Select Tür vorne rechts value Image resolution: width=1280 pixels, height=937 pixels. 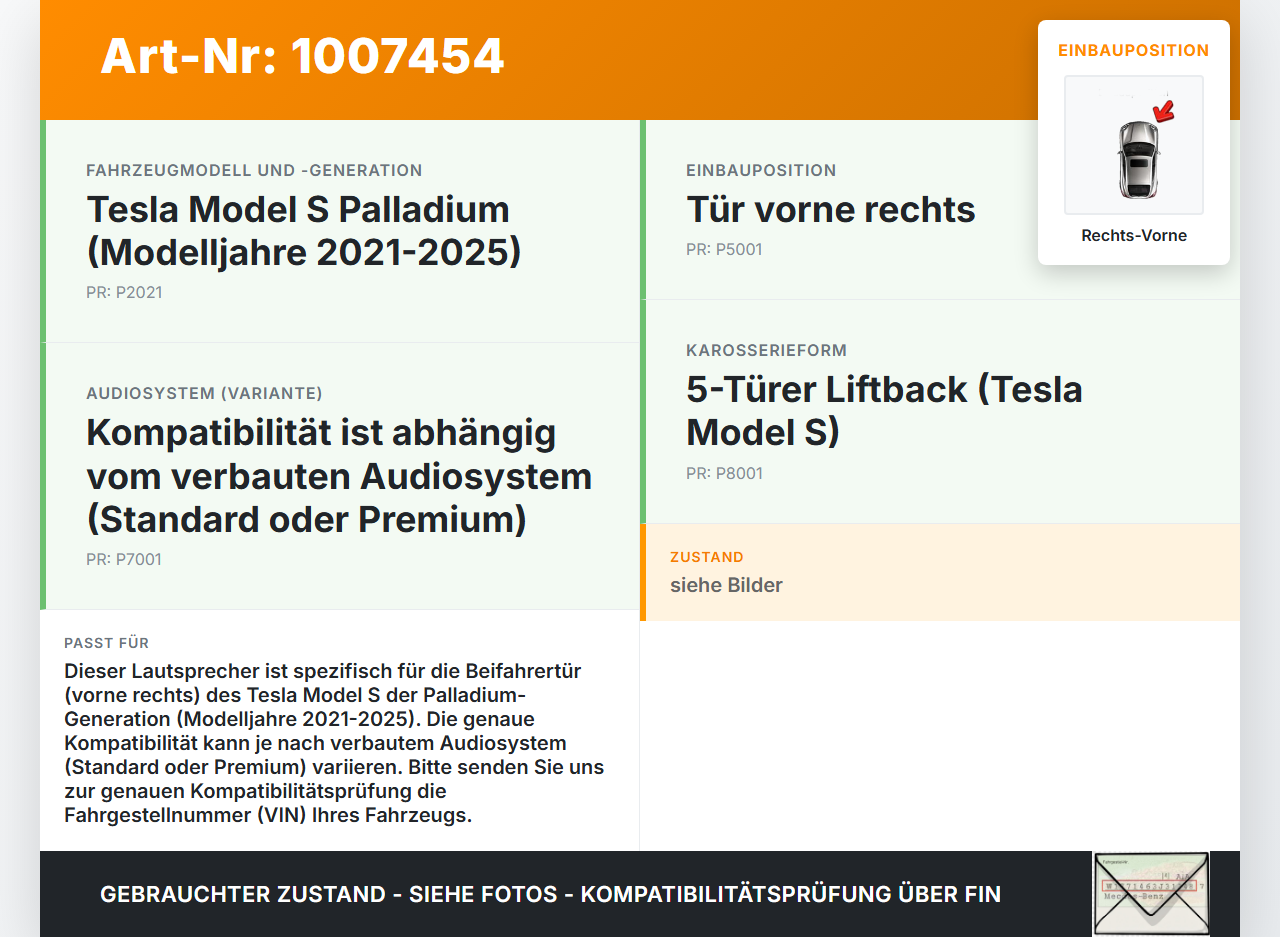click(x=831, y=210)
